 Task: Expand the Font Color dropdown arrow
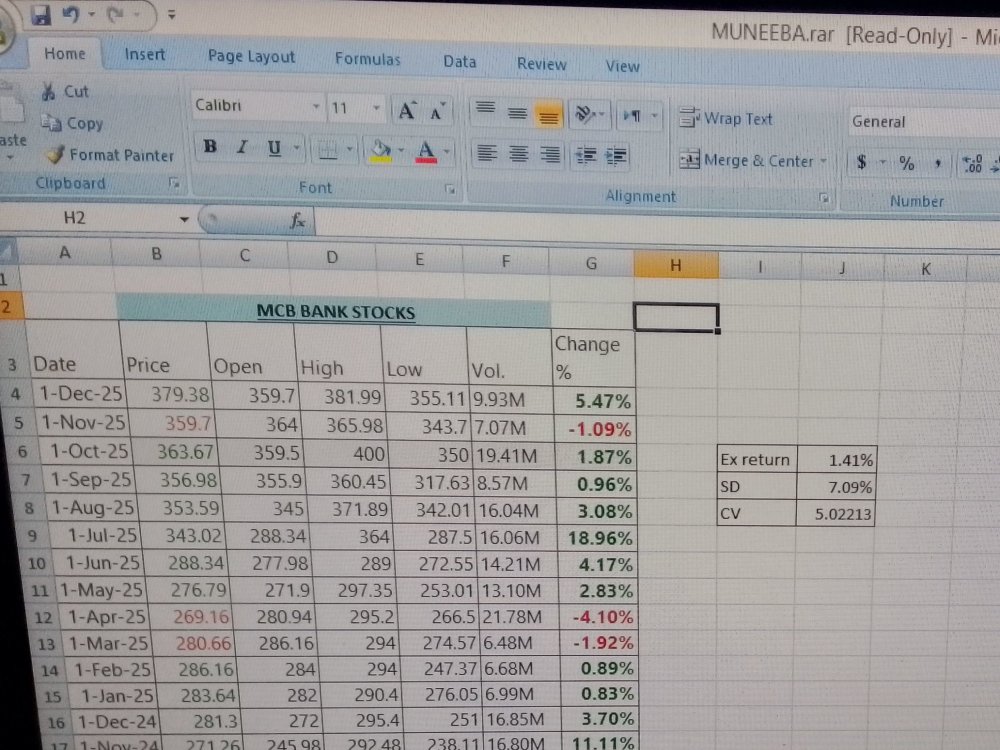446,152
